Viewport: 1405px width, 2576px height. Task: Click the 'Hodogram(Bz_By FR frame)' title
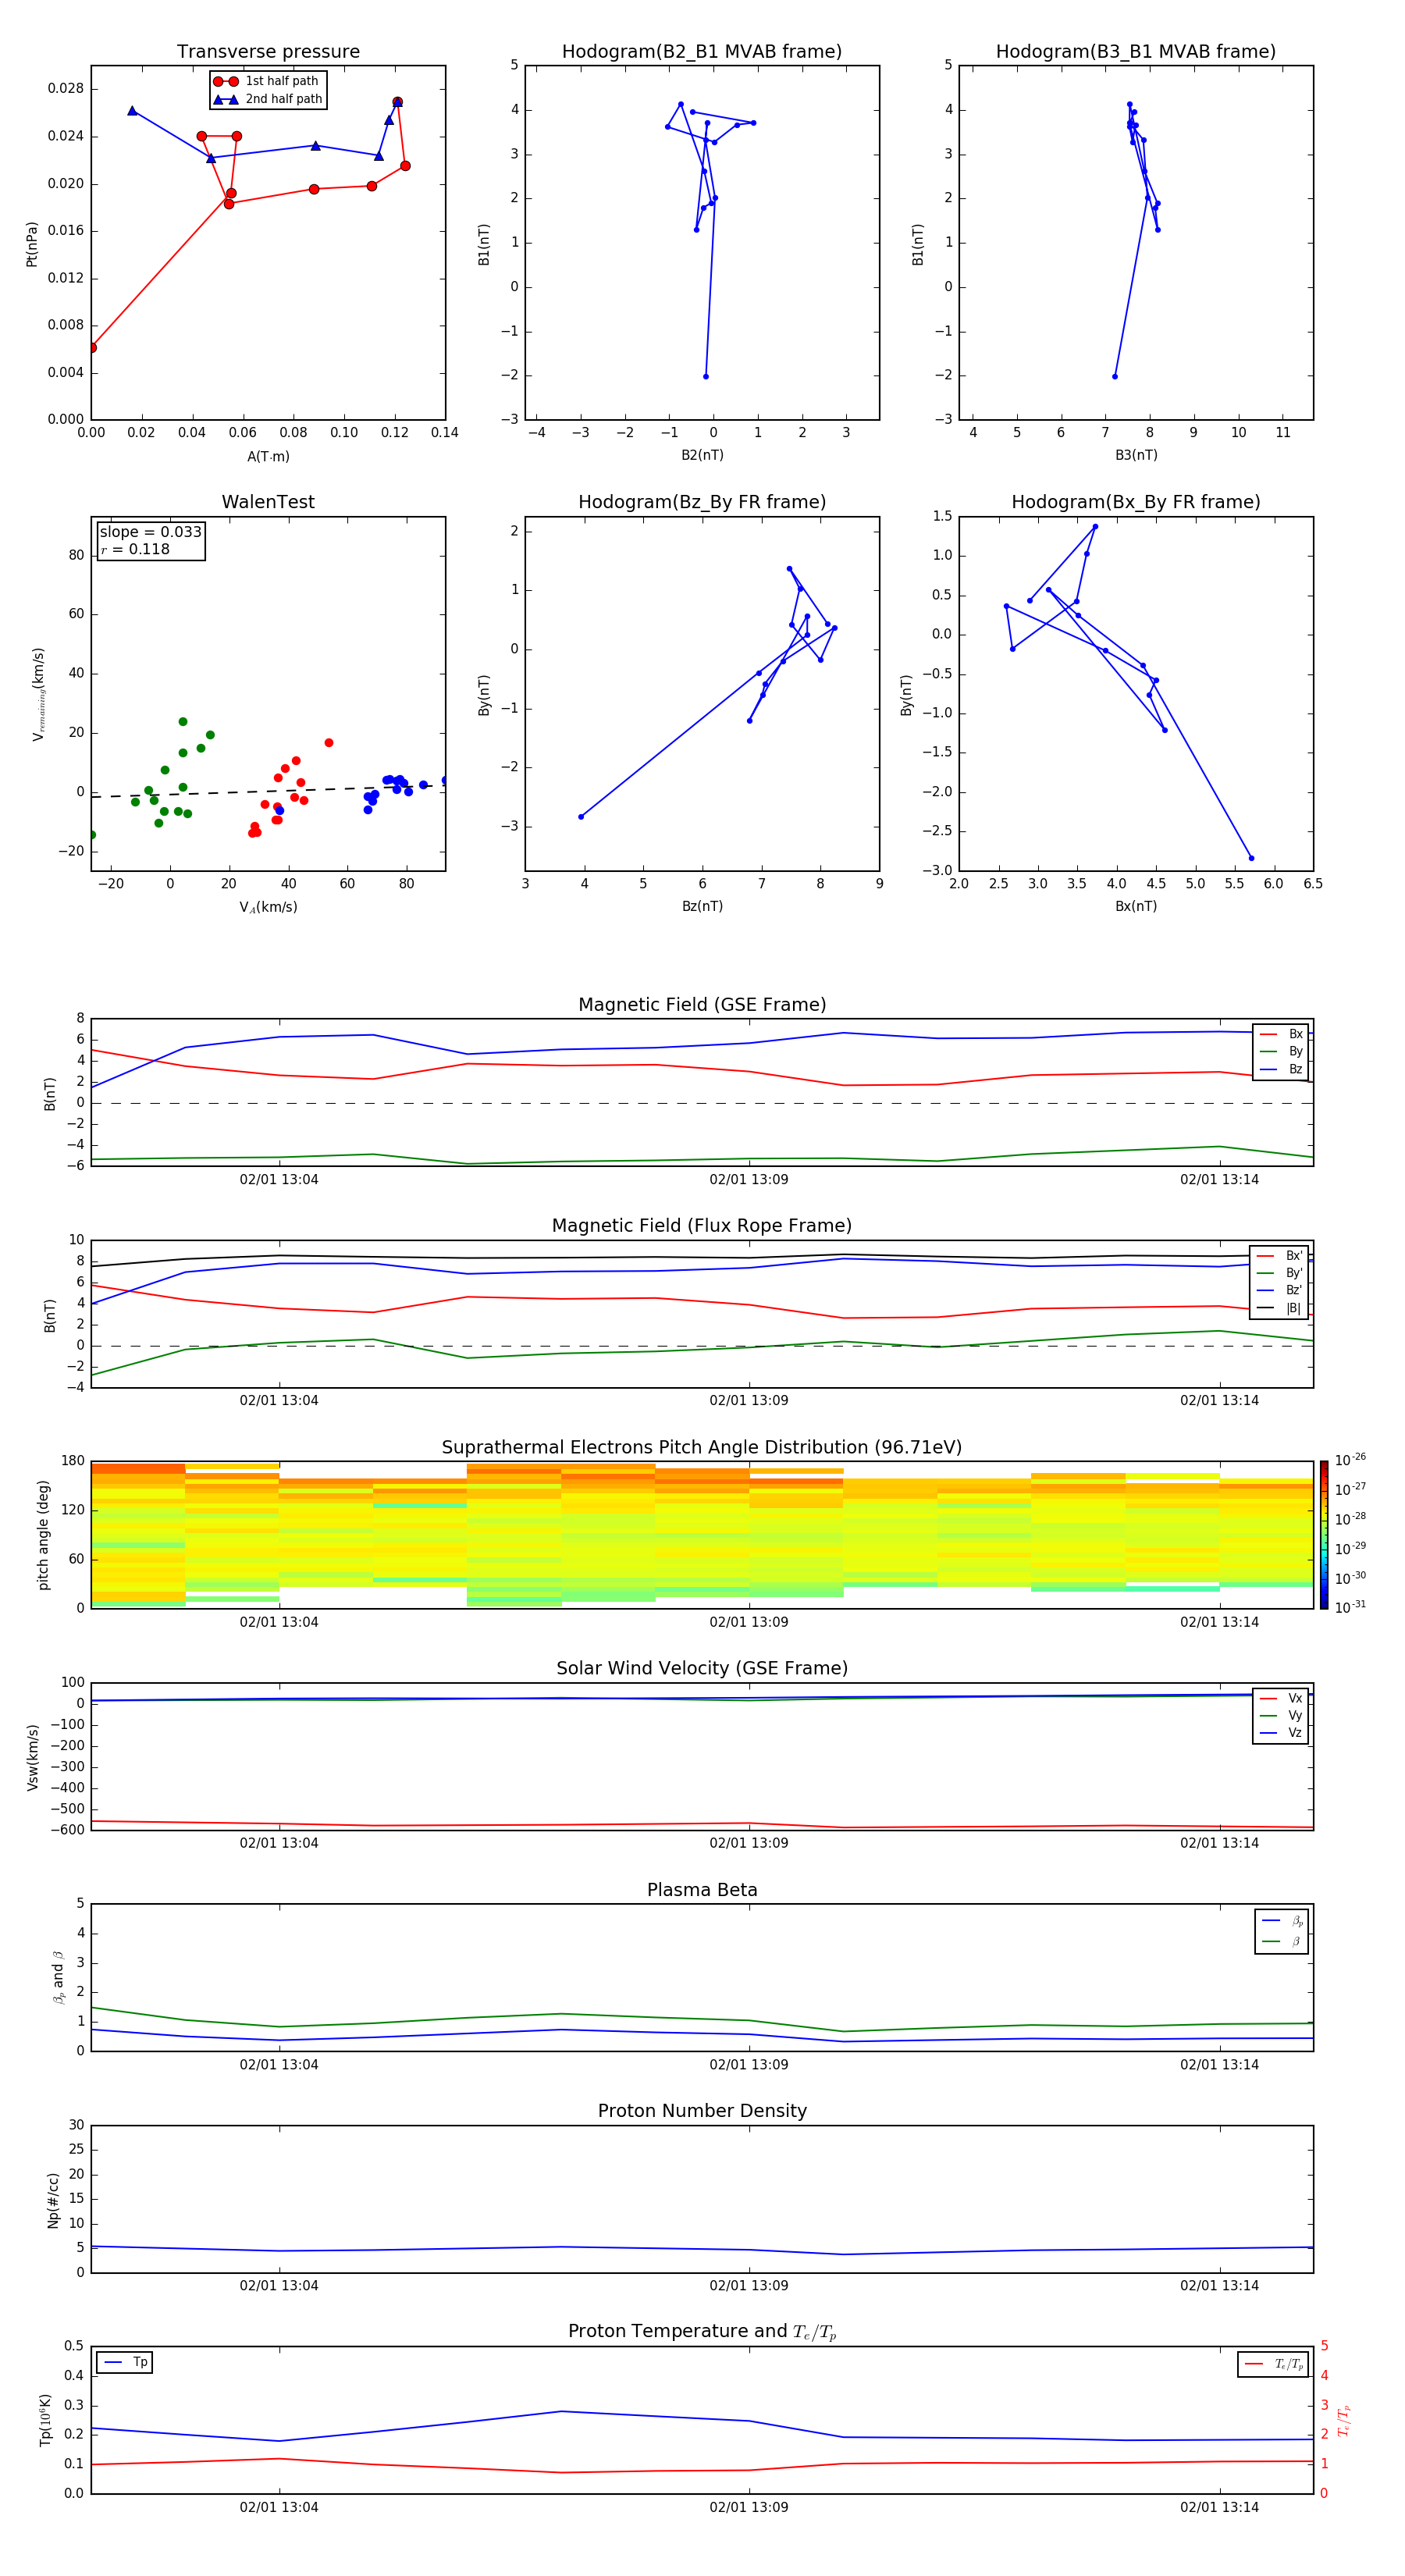702,502
